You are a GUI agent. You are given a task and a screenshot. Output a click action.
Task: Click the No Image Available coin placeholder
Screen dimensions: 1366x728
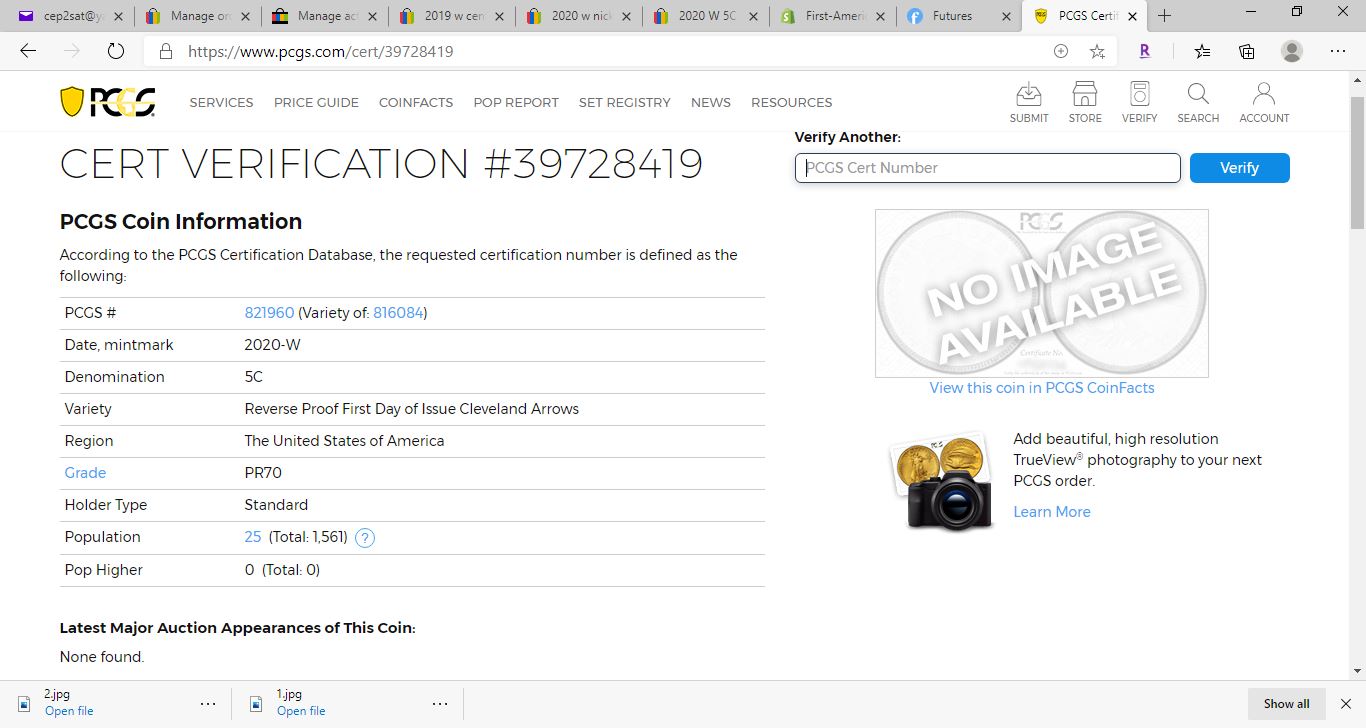(1041, 293)
